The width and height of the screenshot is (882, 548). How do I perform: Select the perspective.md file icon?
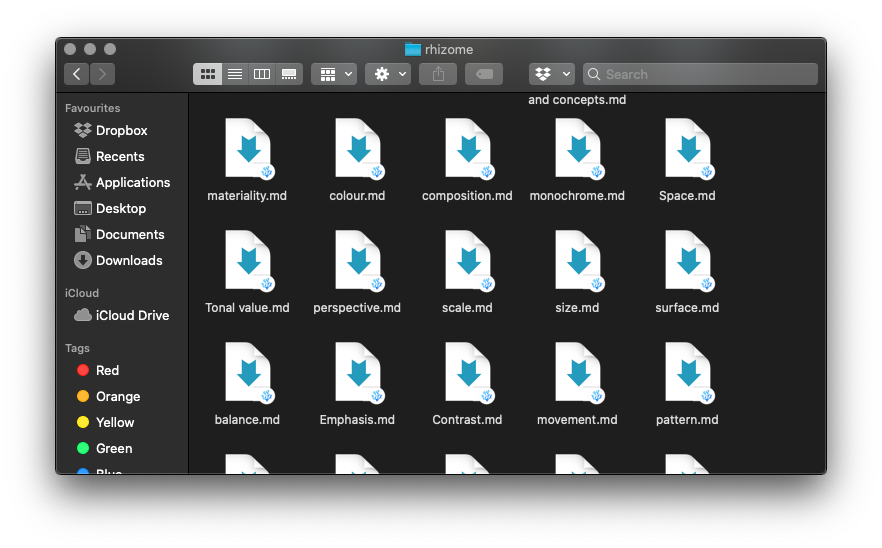click(358, 261)
